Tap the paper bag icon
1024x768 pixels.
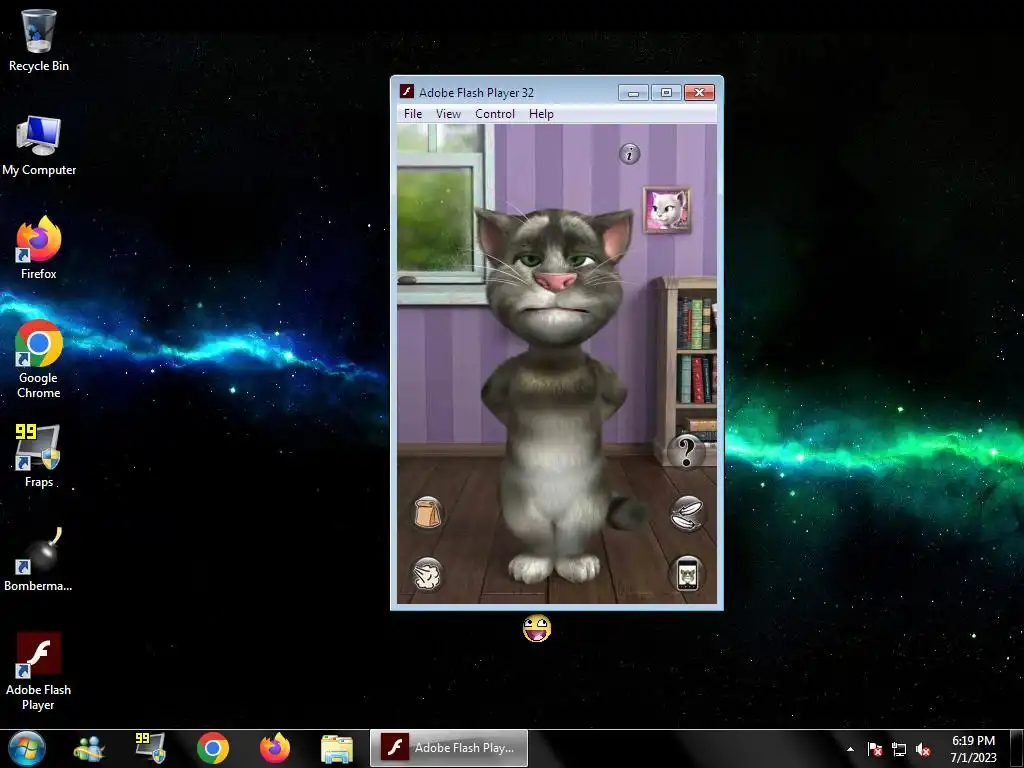428,512
